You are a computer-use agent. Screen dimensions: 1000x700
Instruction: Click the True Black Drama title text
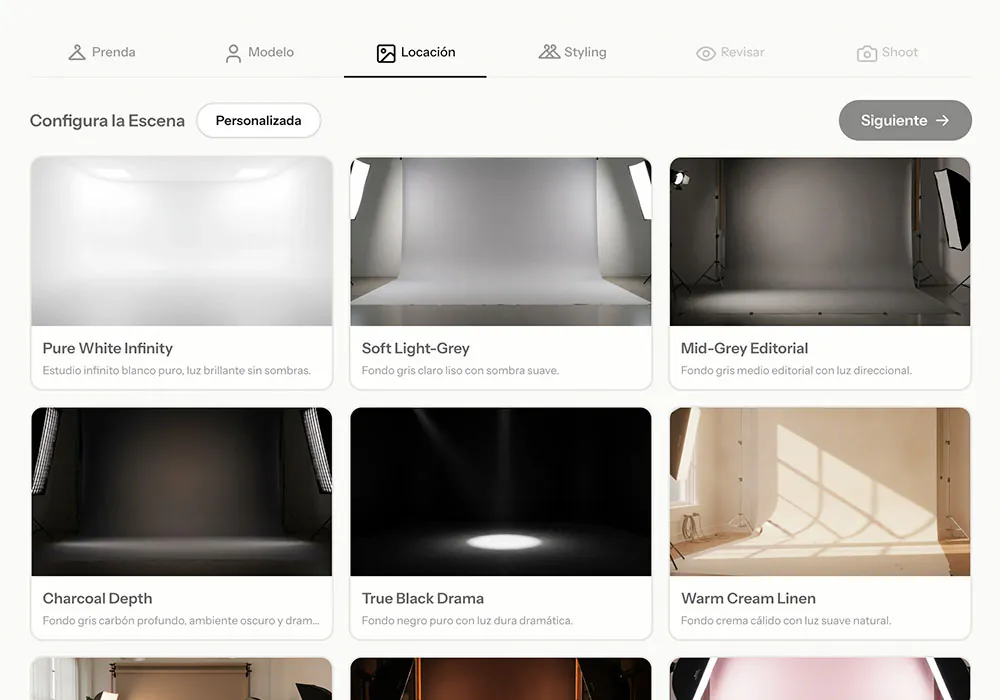click(x=423, y=598)
